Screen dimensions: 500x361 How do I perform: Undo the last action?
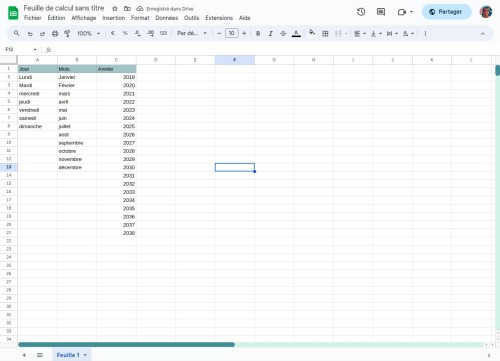pyautogui.click(x=30, y=33)
